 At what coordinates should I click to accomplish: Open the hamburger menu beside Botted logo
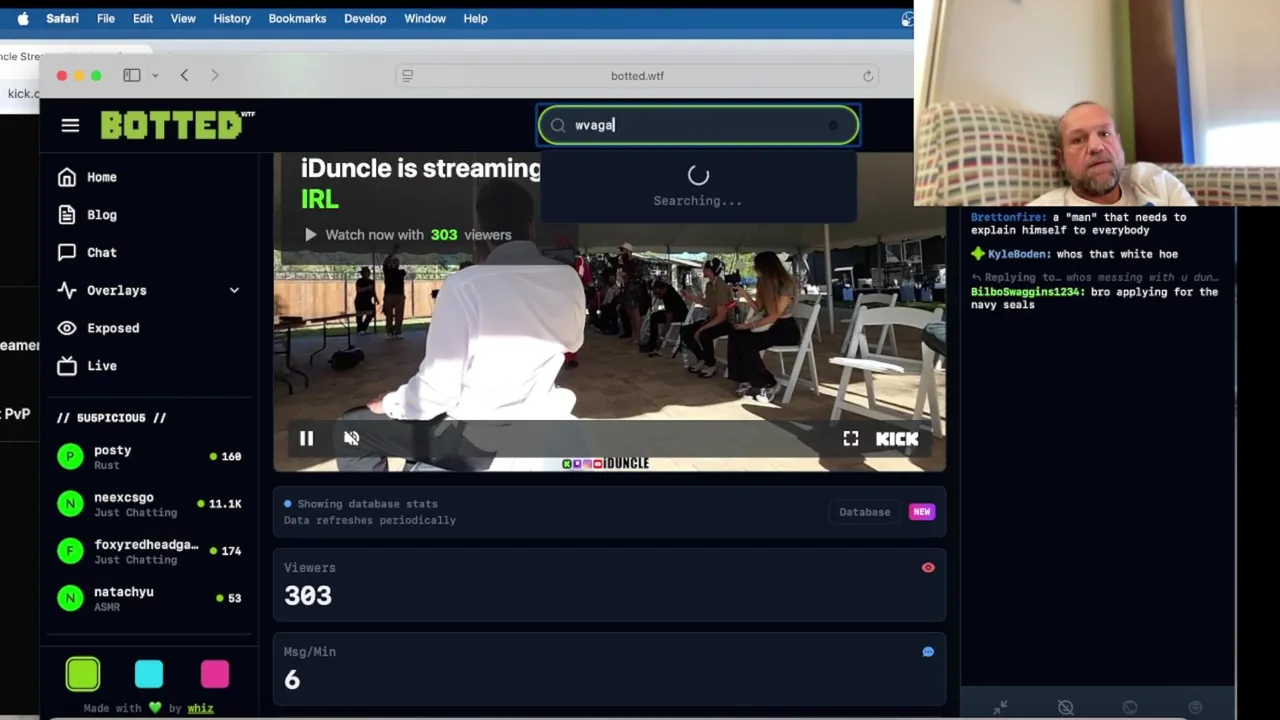pos(70,125)
